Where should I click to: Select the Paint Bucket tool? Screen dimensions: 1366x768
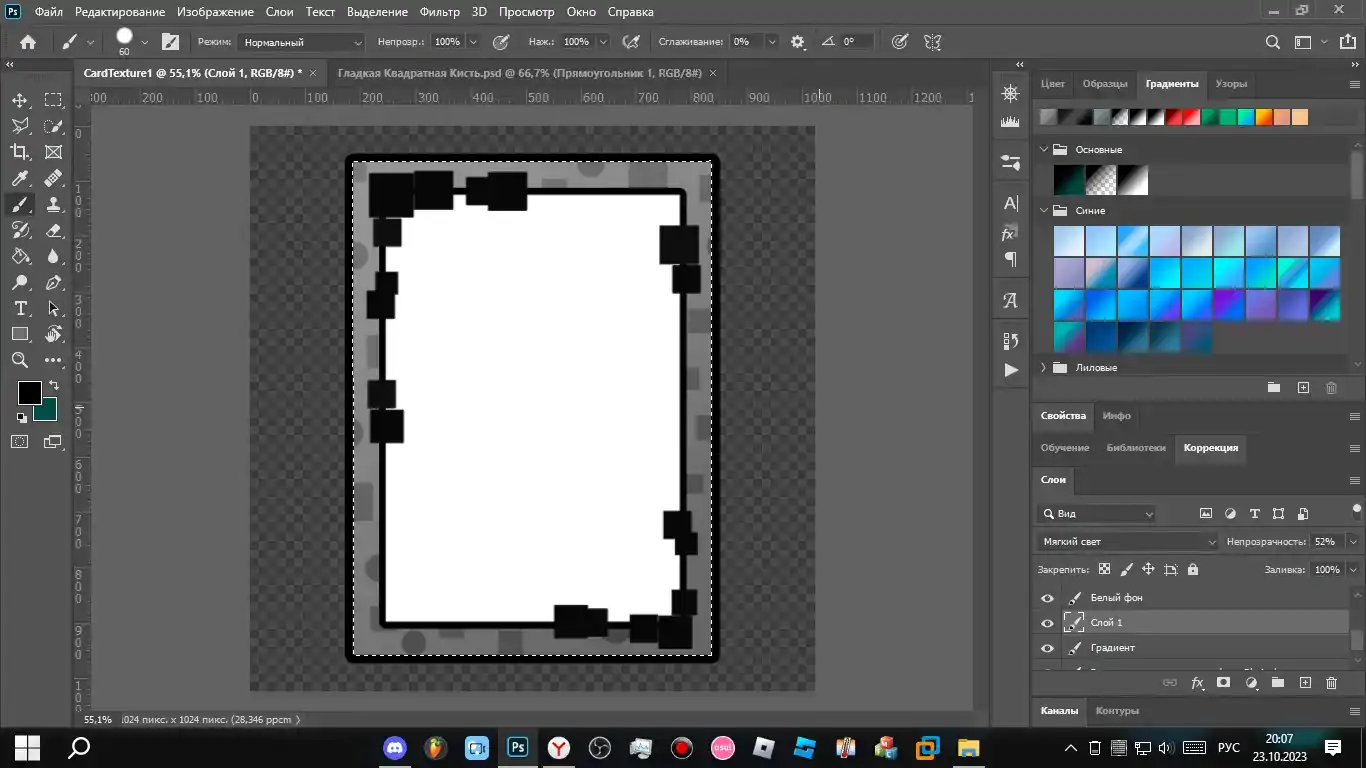pyautogui.click(x=20, y=256)
